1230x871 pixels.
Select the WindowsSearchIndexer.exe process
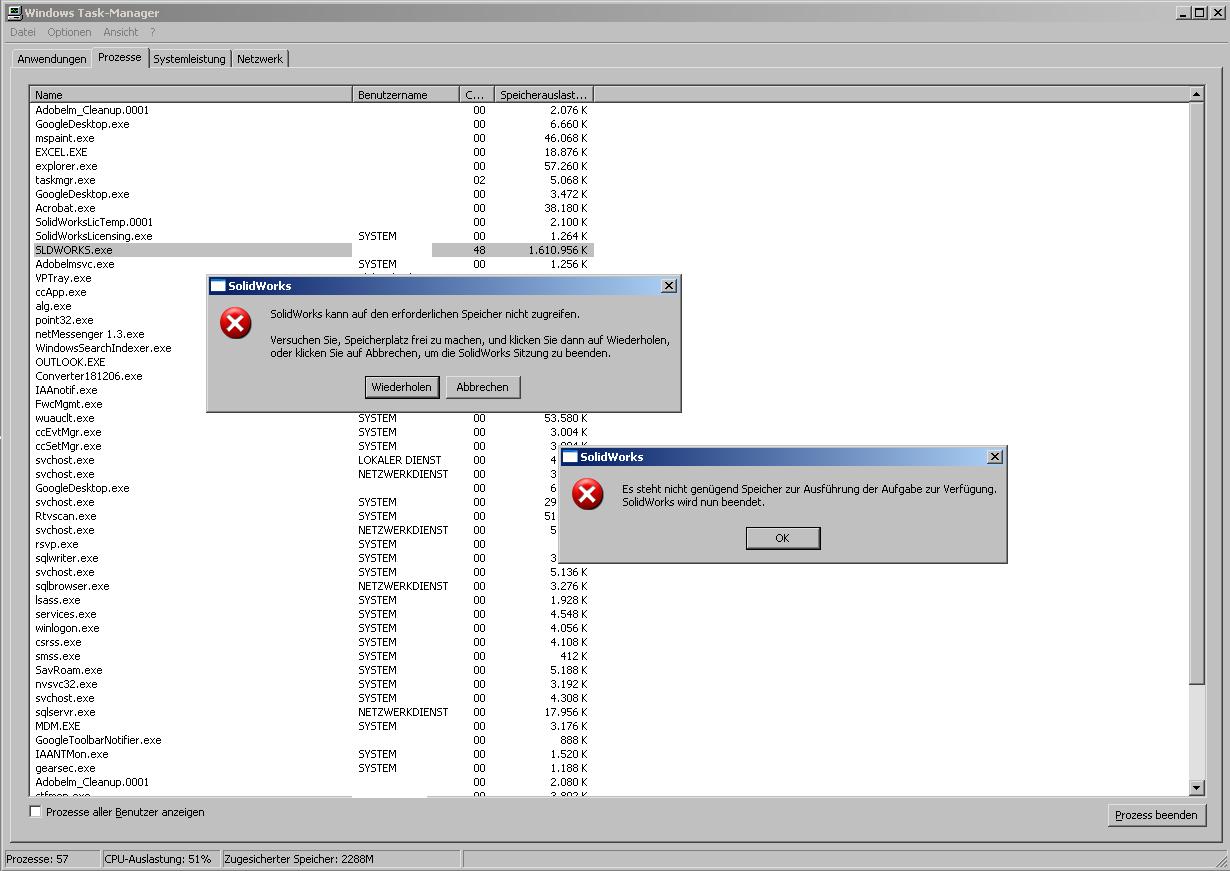point(103,348)
